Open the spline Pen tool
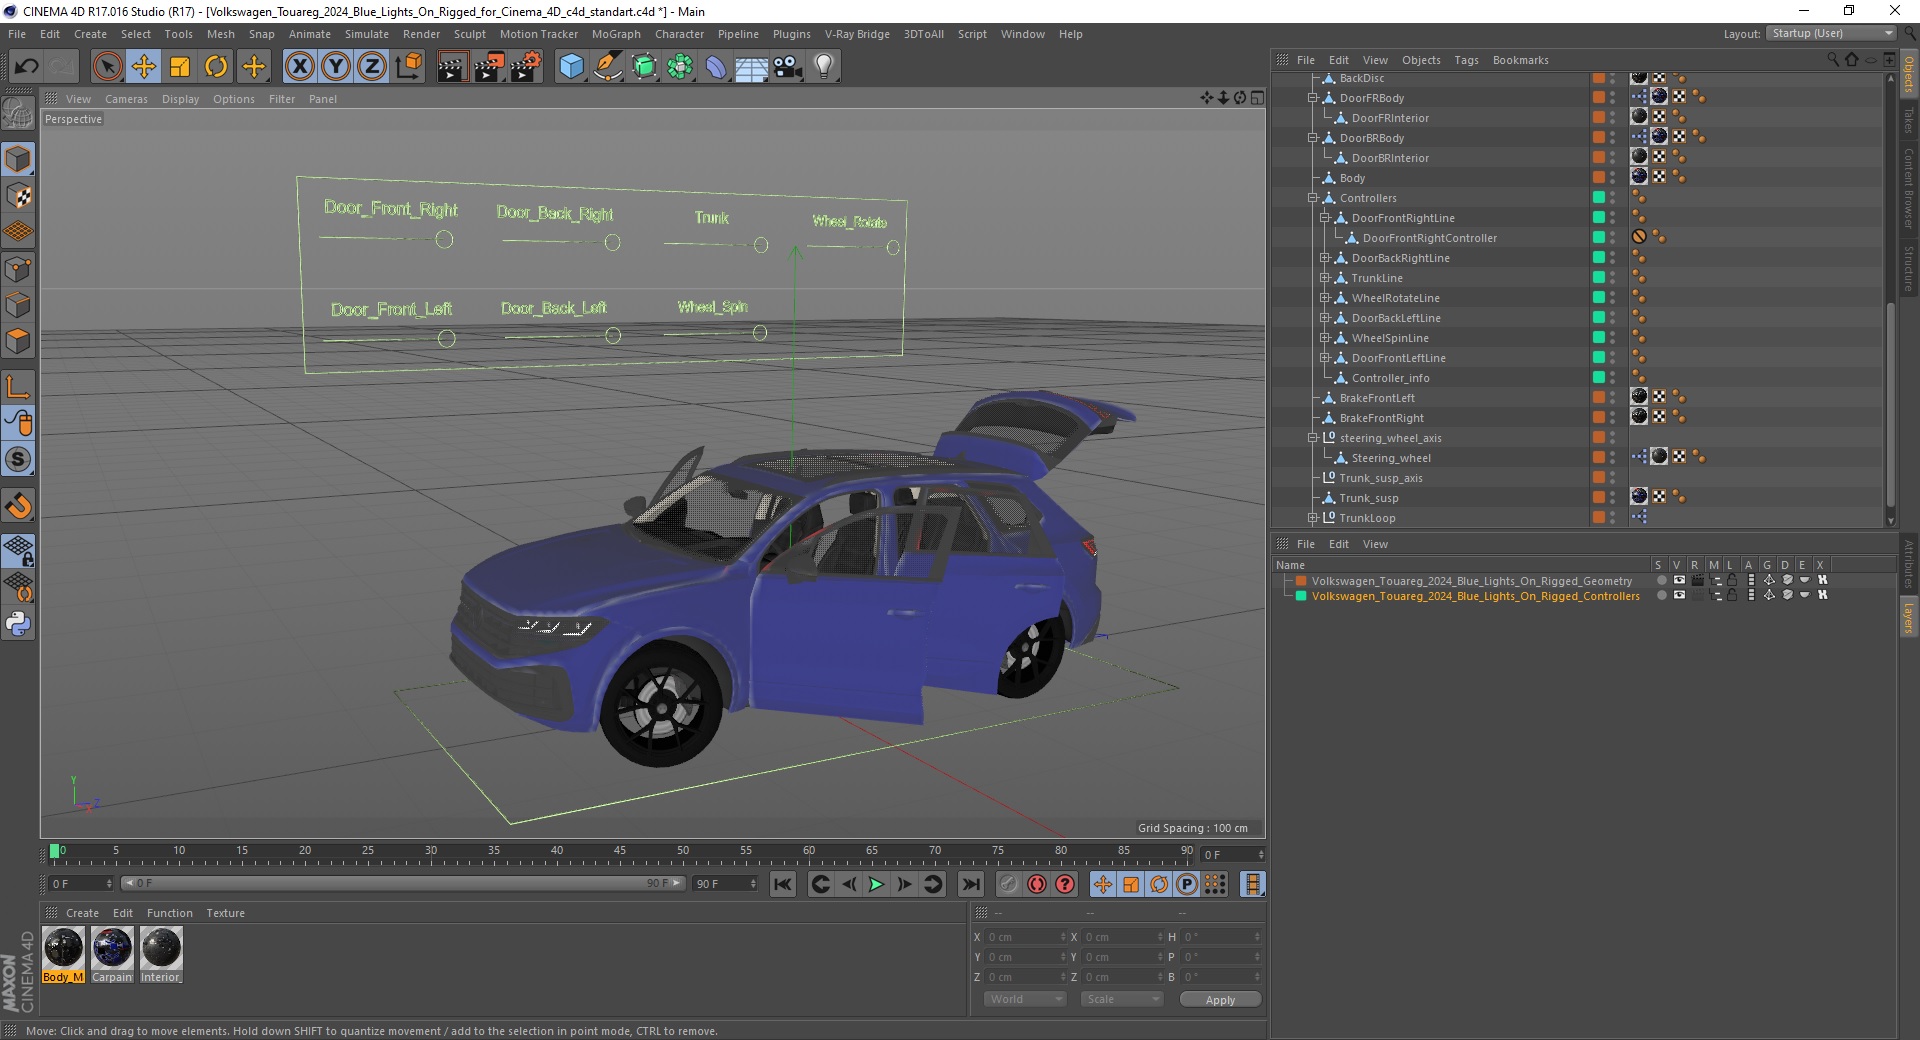This screenshot has width=1920, height=1040. pos(607,67)
